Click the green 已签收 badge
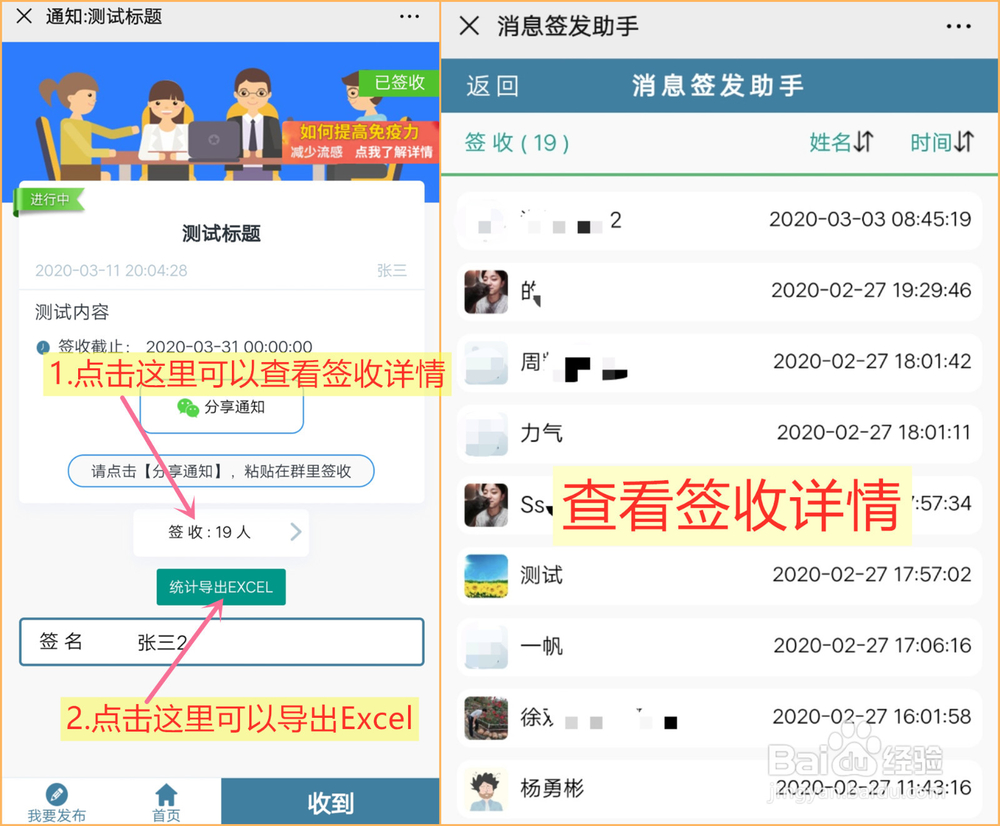 point(399,83)
